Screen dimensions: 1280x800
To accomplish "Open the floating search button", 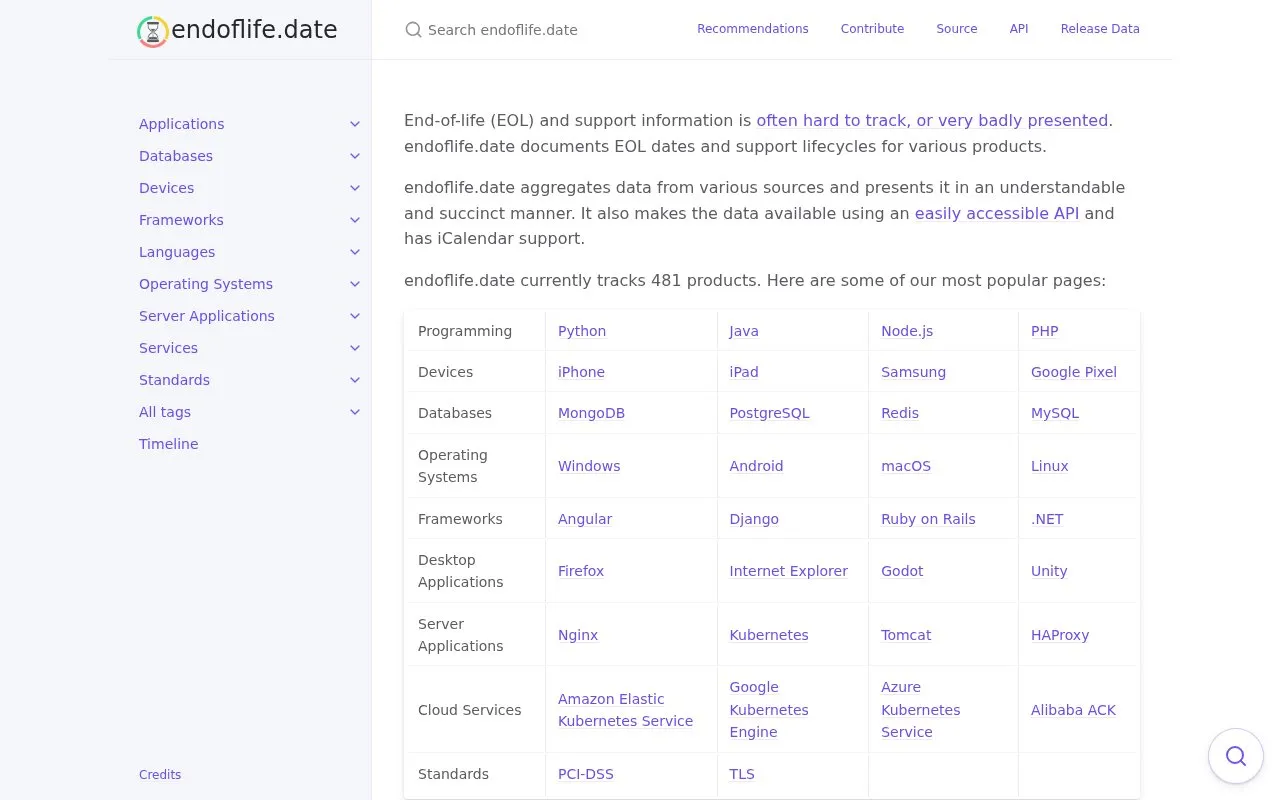I will (x=1235, y=756).
